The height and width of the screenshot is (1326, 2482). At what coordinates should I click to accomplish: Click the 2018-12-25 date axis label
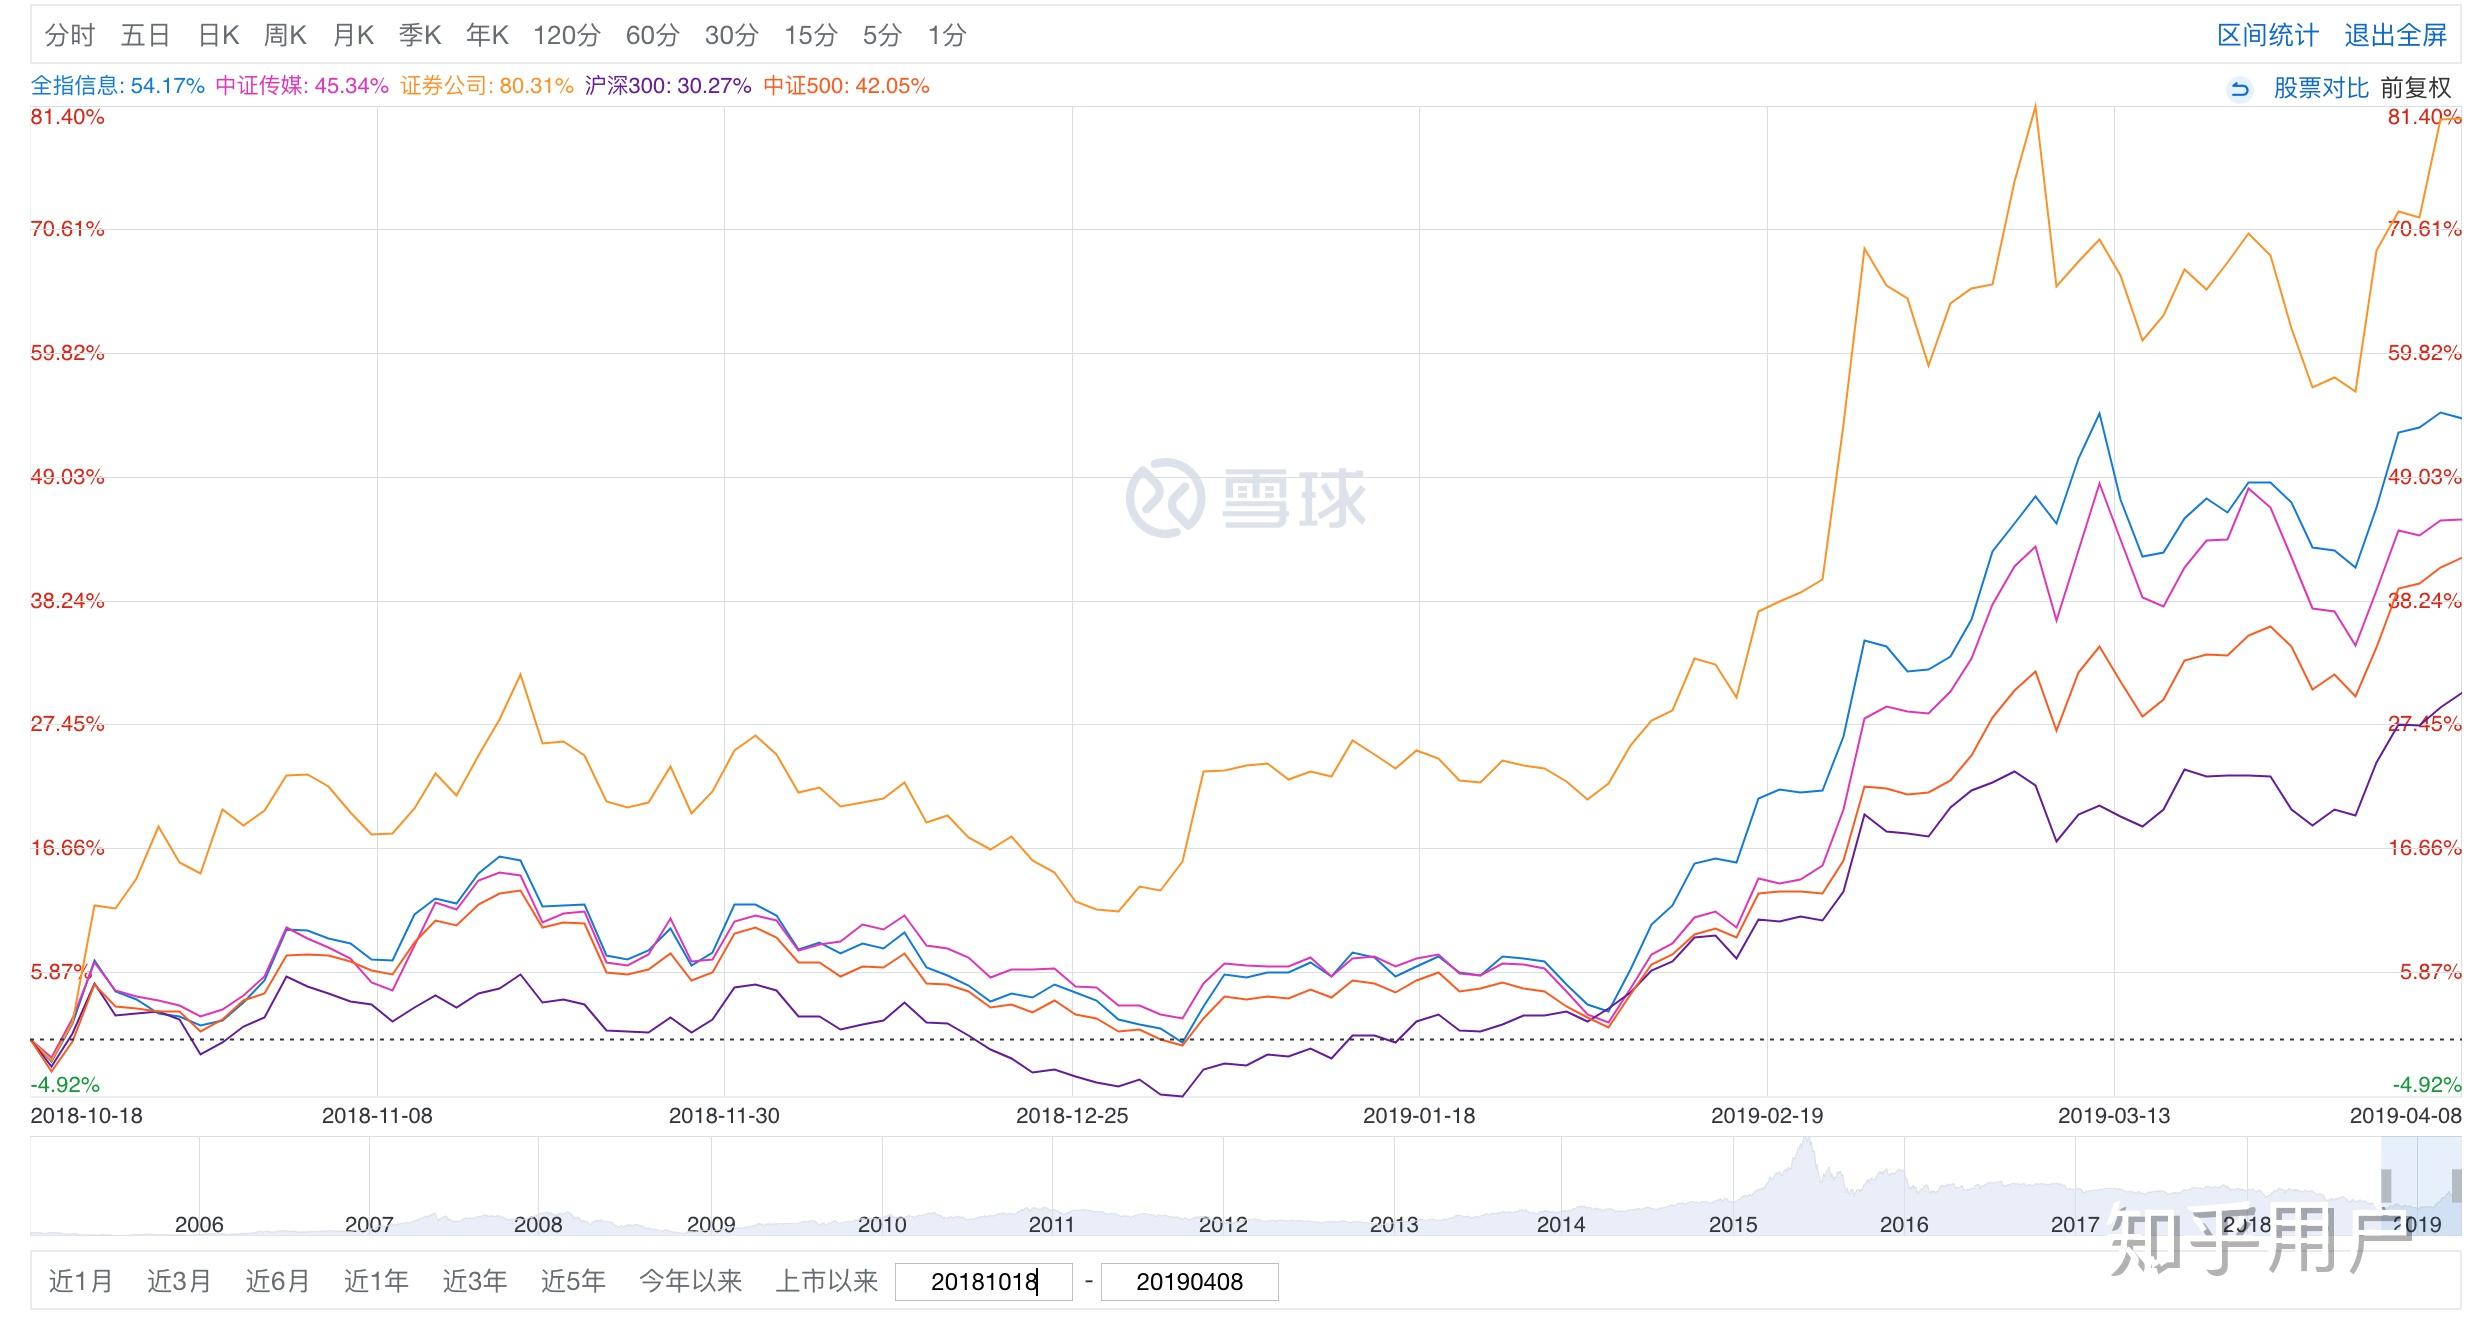[1072, 1116]
